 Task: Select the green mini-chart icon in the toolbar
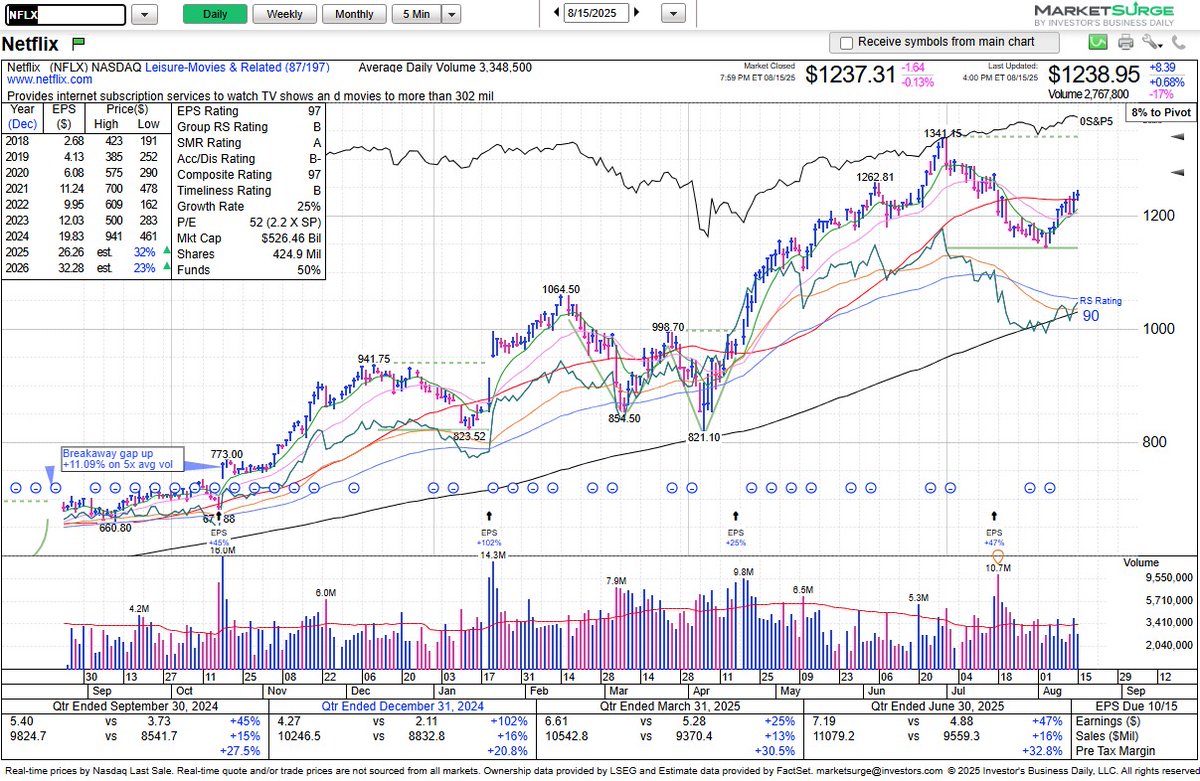click(1097, 41)
